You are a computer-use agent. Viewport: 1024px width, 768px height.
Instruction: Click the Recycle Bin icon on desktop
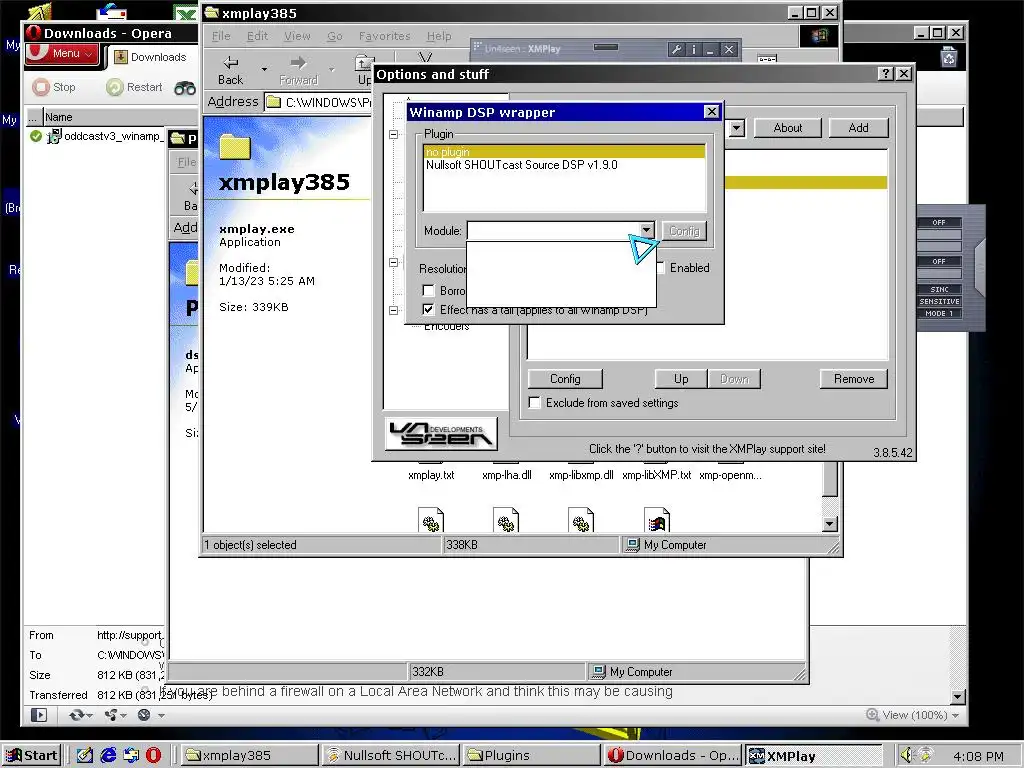[x=948, y=57]
